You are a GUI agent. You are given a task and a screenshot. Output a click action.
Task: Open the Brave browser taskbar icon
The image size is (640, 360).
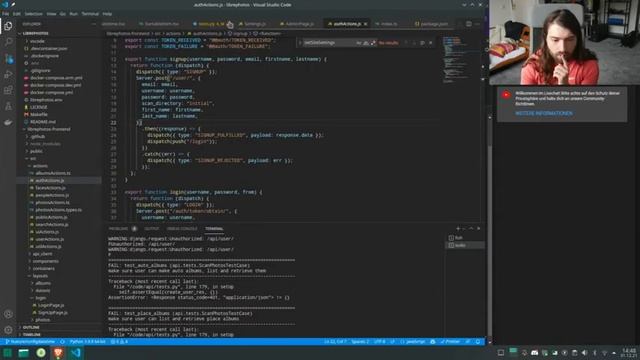pyautogui.click(x=58, y=353)
